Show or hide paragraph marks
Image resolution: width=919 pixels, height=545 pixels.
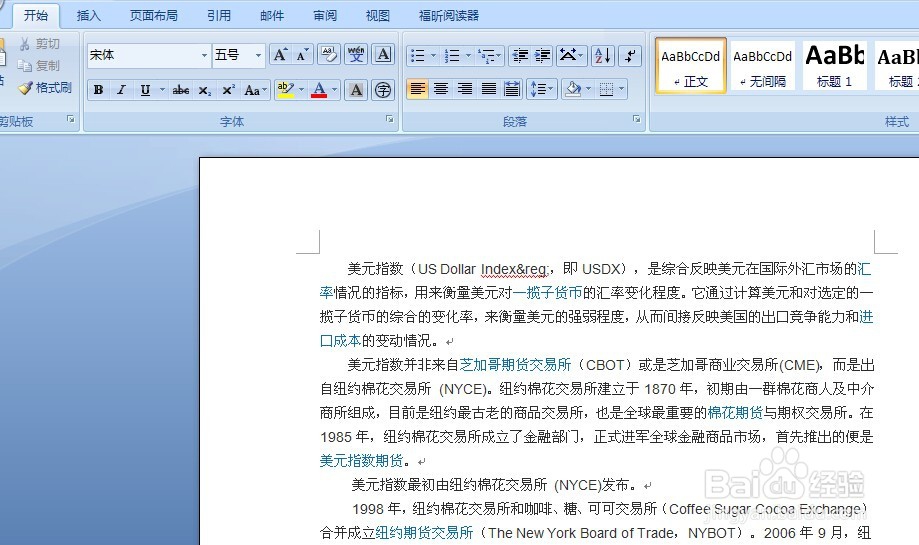point(630,56)
